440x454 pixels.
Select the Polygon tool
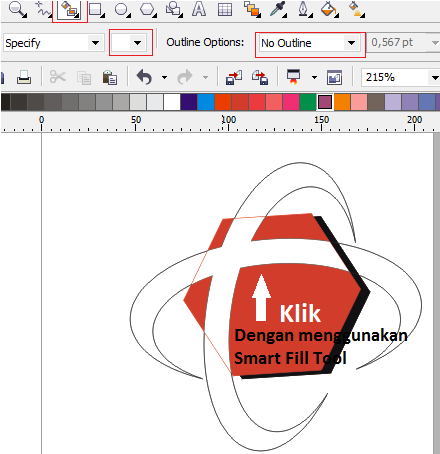tap(148, 9)
